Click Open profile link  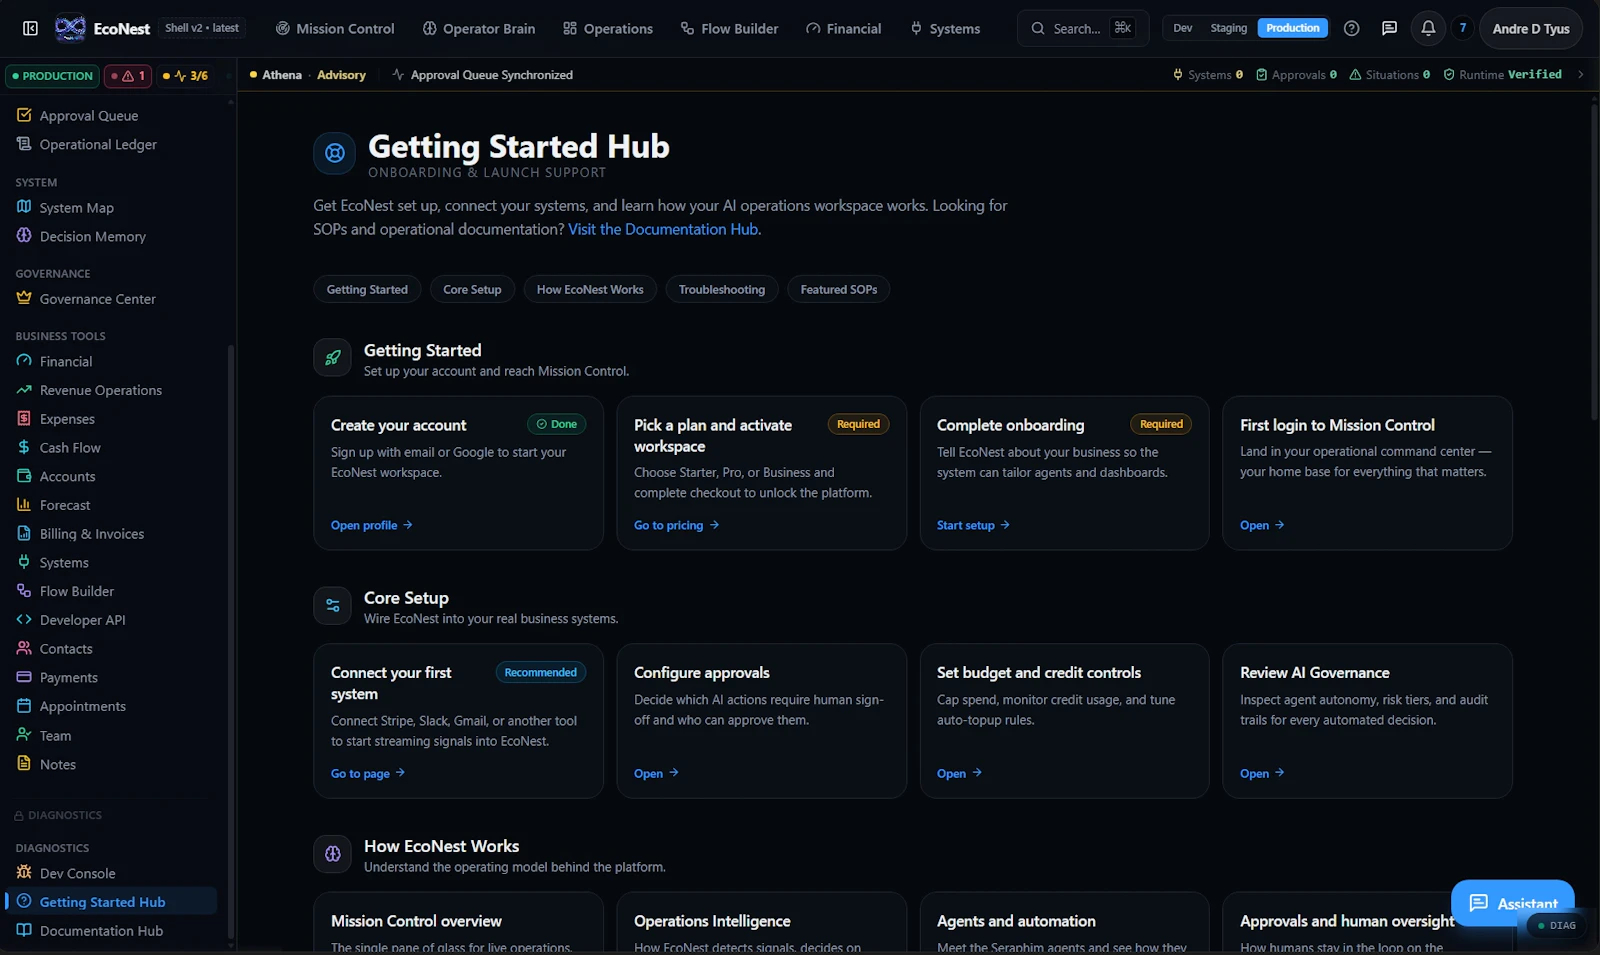[x=371, y=525]
